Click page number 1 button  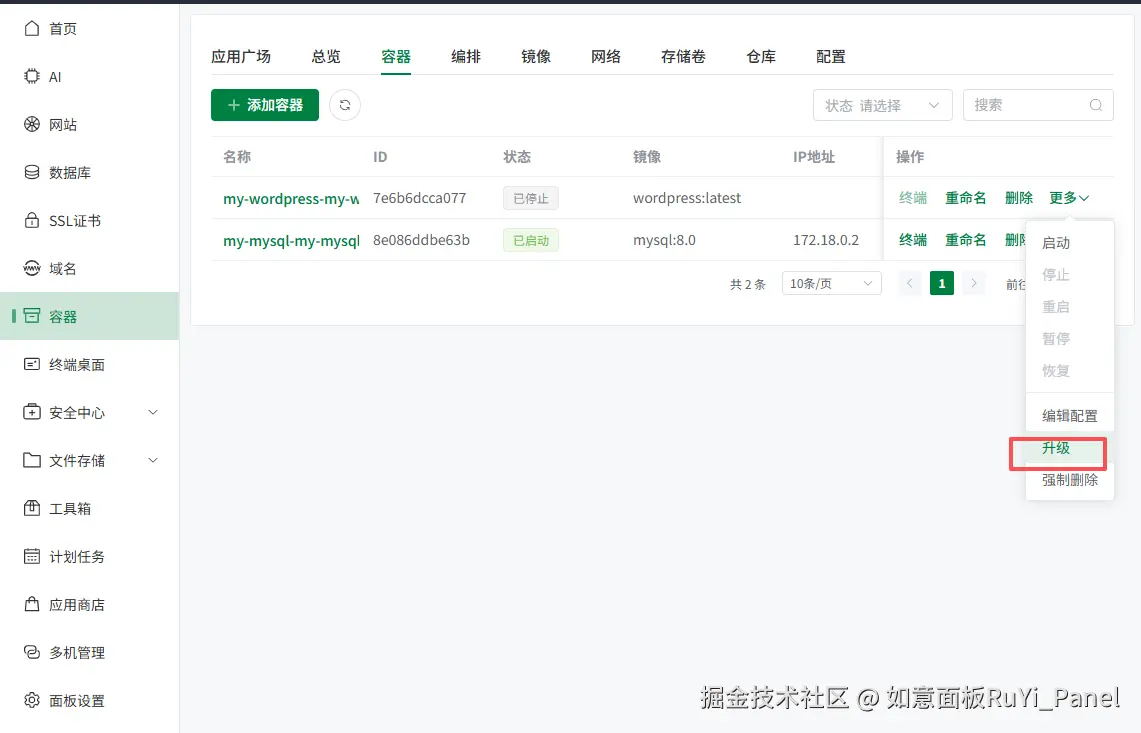(942, 283)
